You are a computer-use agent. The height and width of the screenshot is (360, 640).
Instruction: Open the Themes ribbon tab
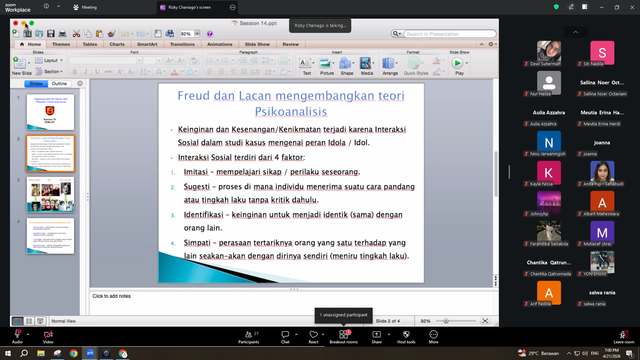coord(61,44)
